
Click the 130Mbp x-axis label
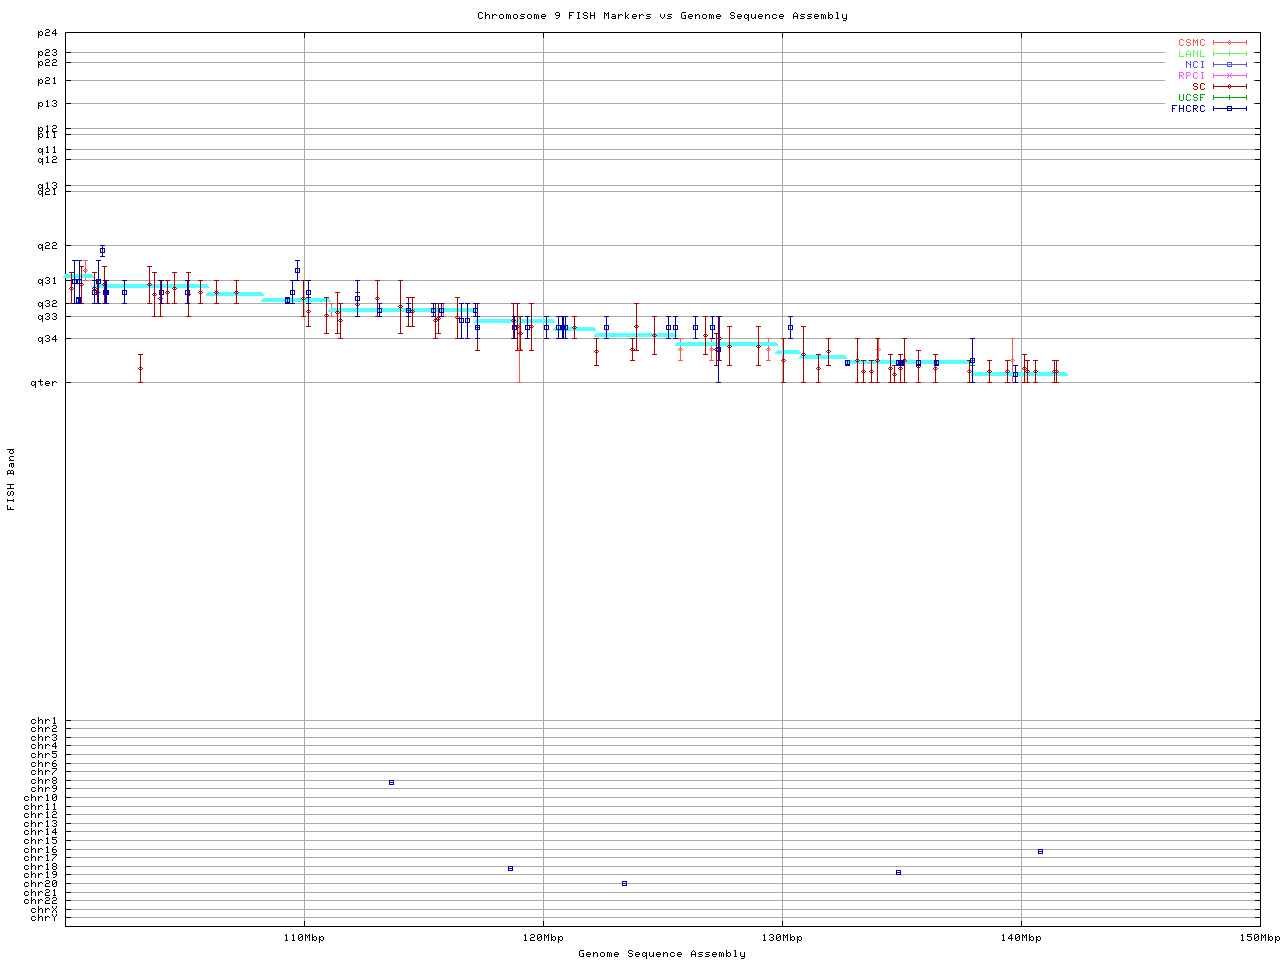[782, 938]
